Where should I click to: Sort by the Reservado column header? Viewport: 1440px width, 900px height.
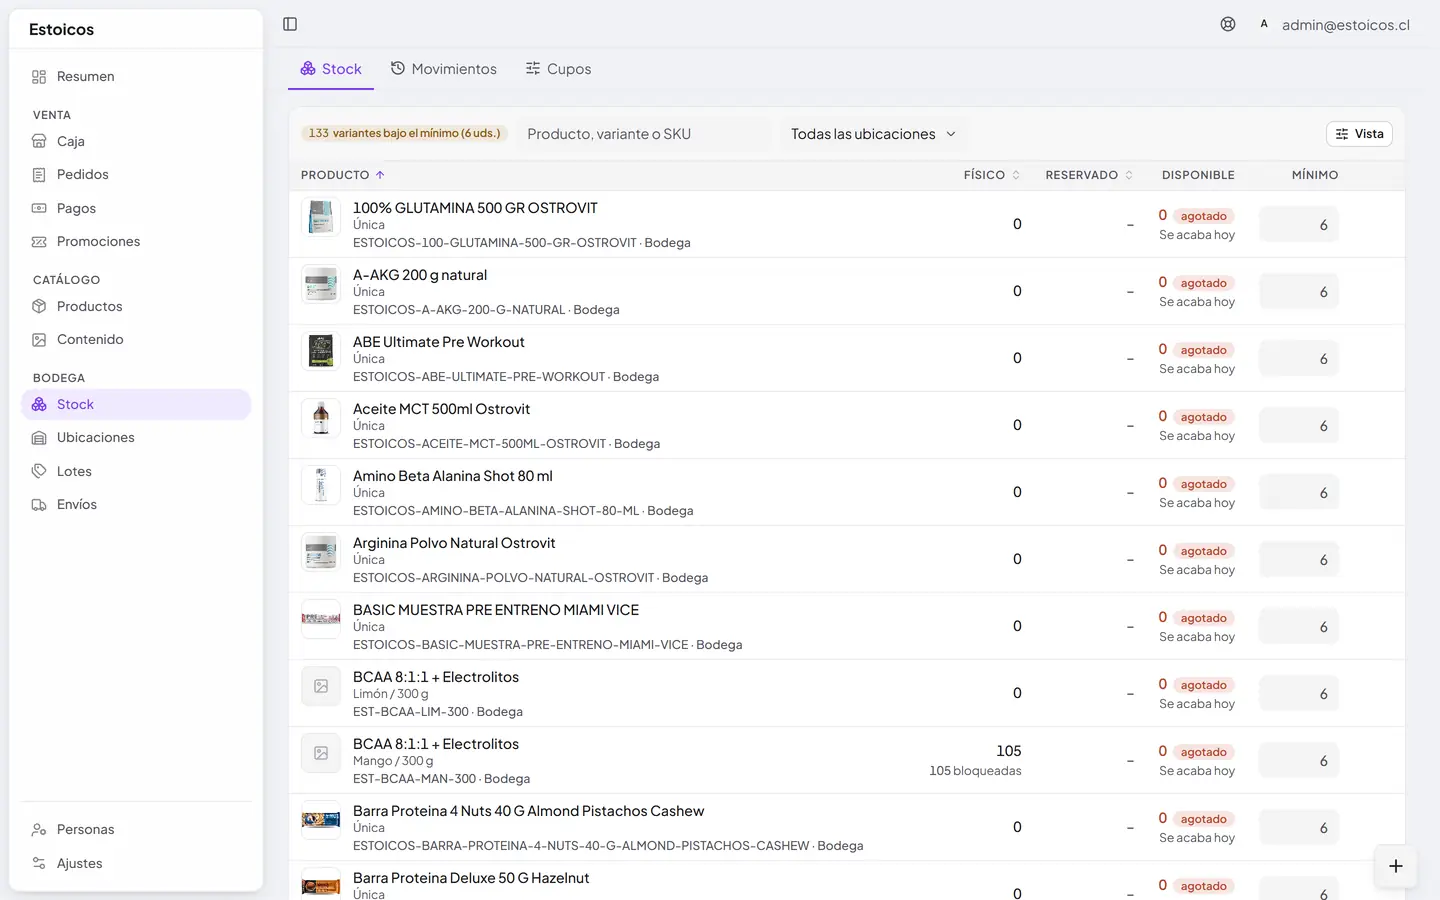pos(1089,175)
